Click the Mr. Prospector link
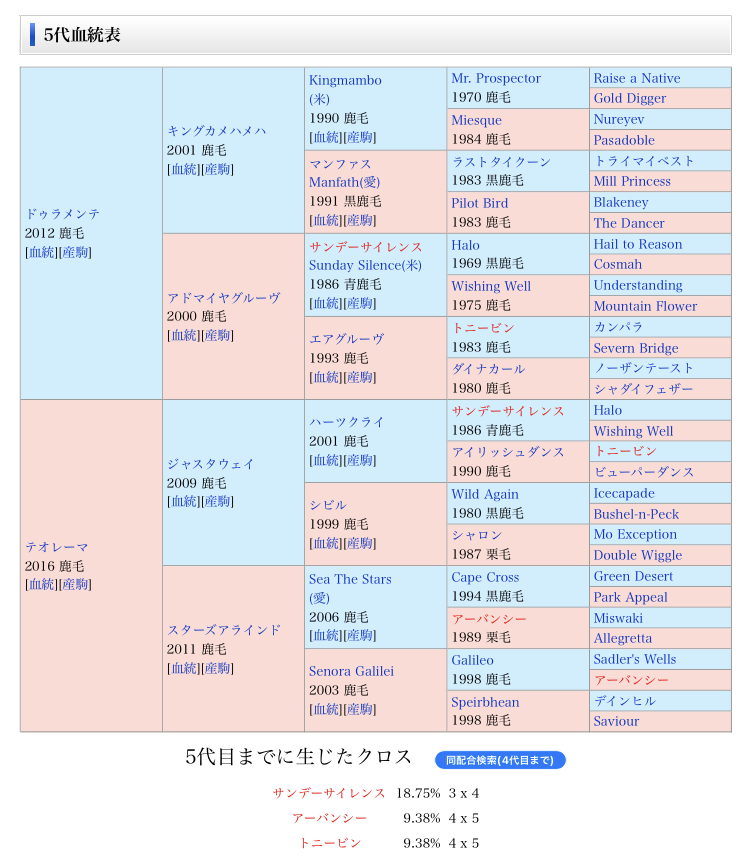Screen dimensions: 750x858 [496, 78]
